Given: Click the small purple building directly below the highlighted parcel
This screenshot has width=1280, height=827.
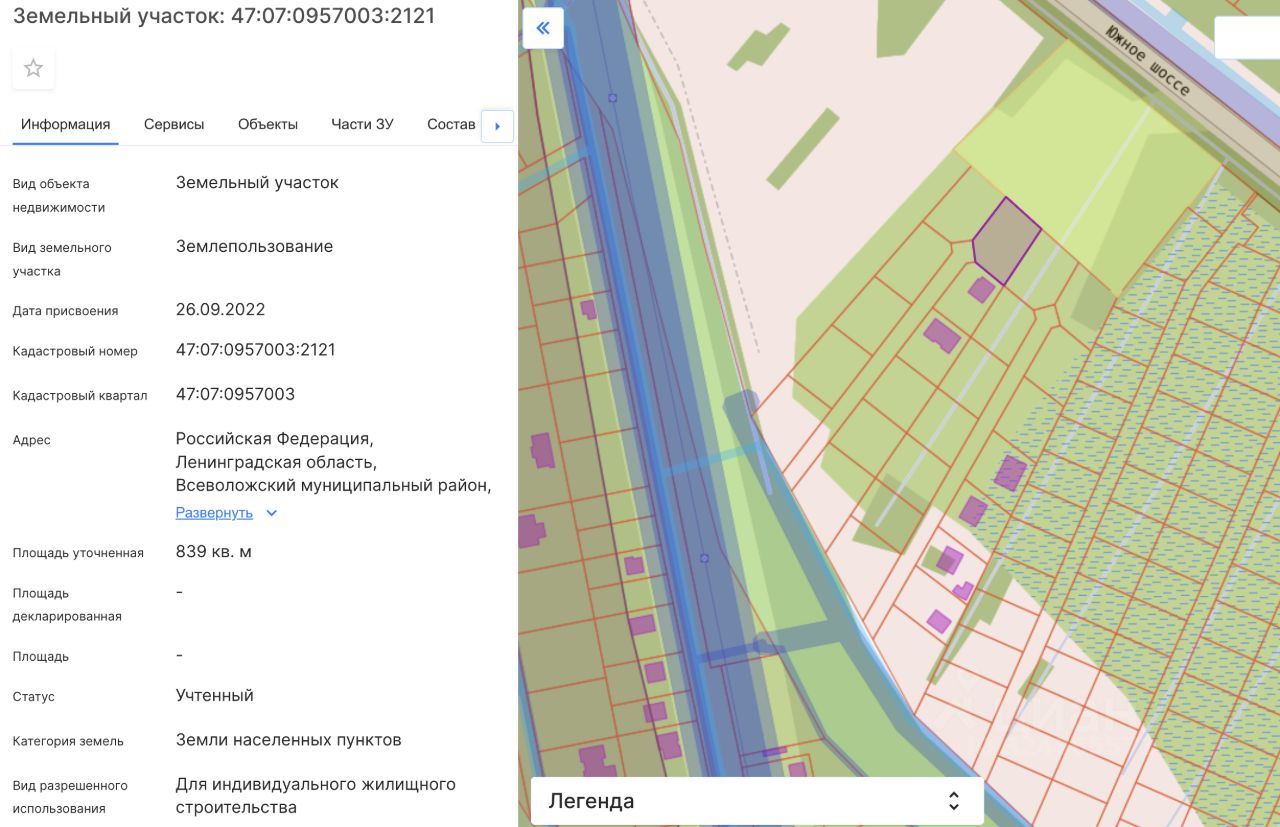Looking at the screenshot, I should click(x=981, y=290).
